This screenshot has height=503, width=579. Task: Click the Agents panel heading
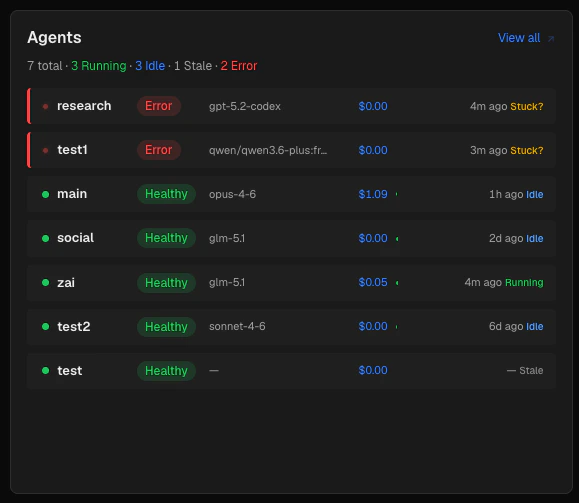(x=54, y=37)
